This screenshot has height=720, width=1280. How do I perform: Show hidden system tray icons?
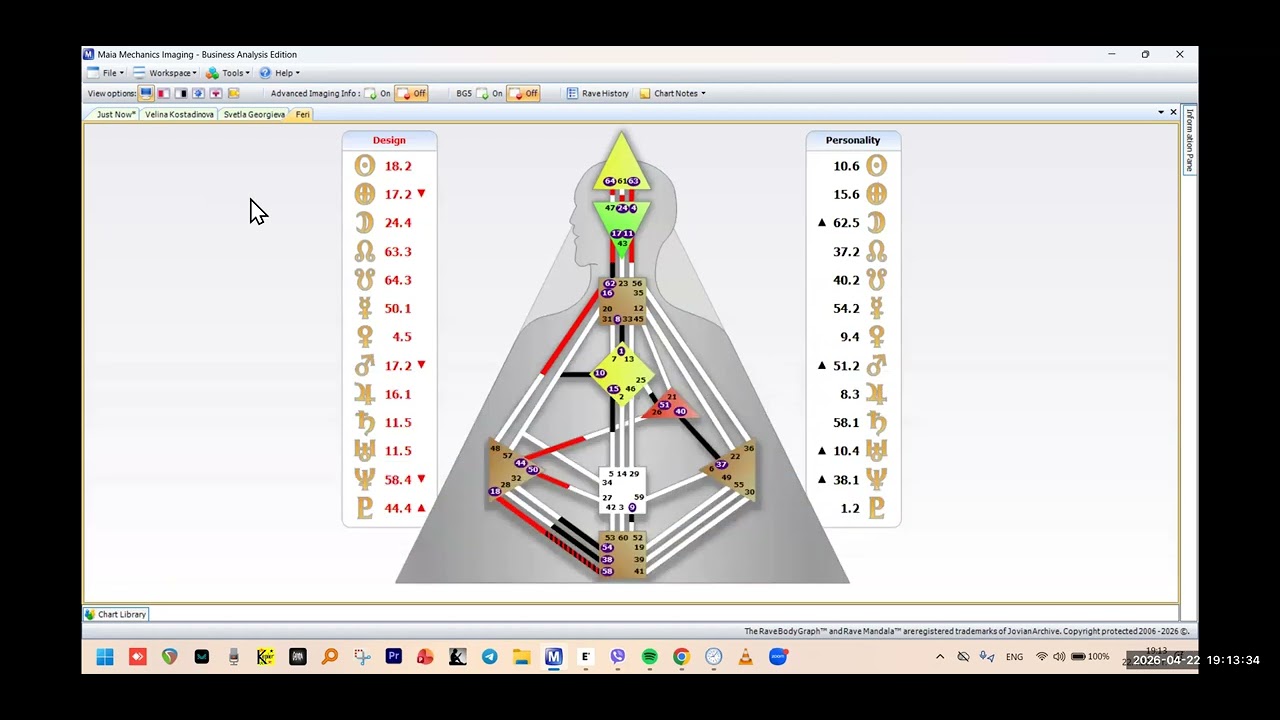[x=939, y=657]
